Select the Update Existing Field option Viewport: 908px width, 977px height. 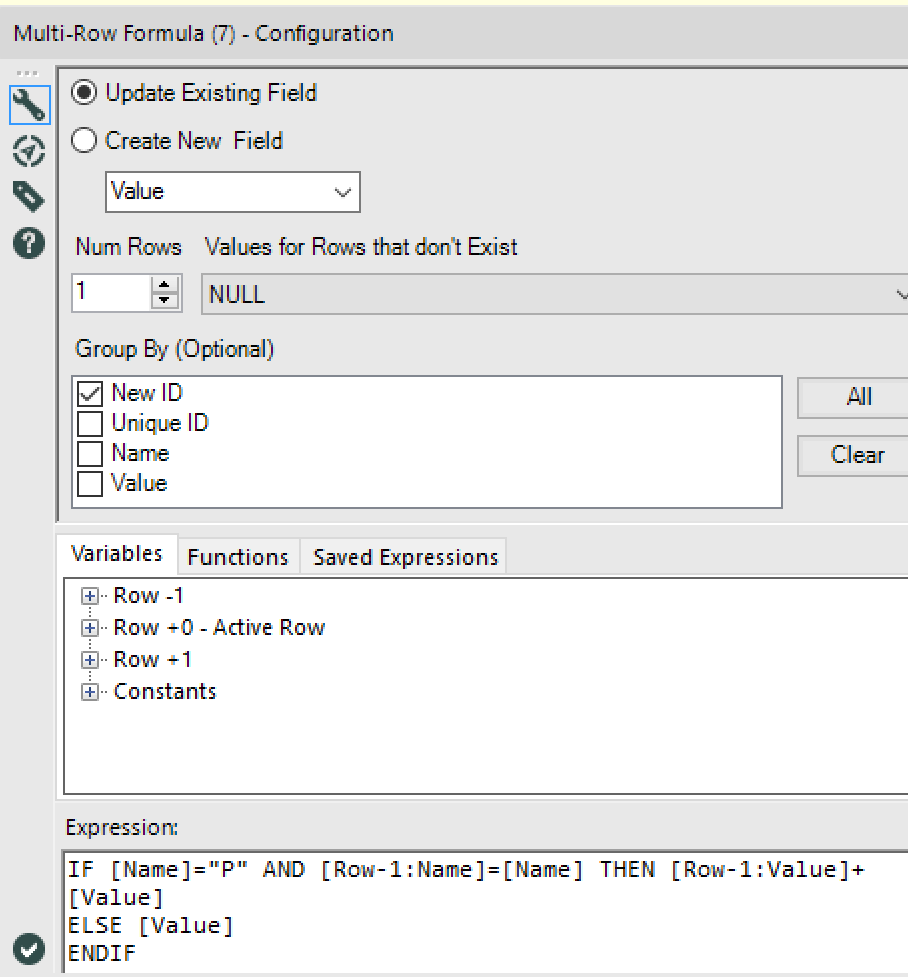click(x=84, y=93)
